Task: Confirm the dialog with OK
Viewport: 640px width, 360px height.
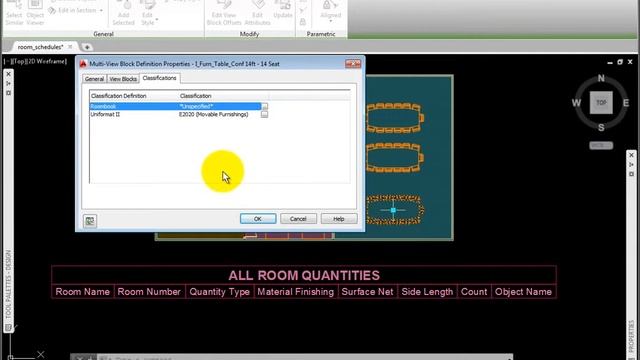Action: [258, 219]
